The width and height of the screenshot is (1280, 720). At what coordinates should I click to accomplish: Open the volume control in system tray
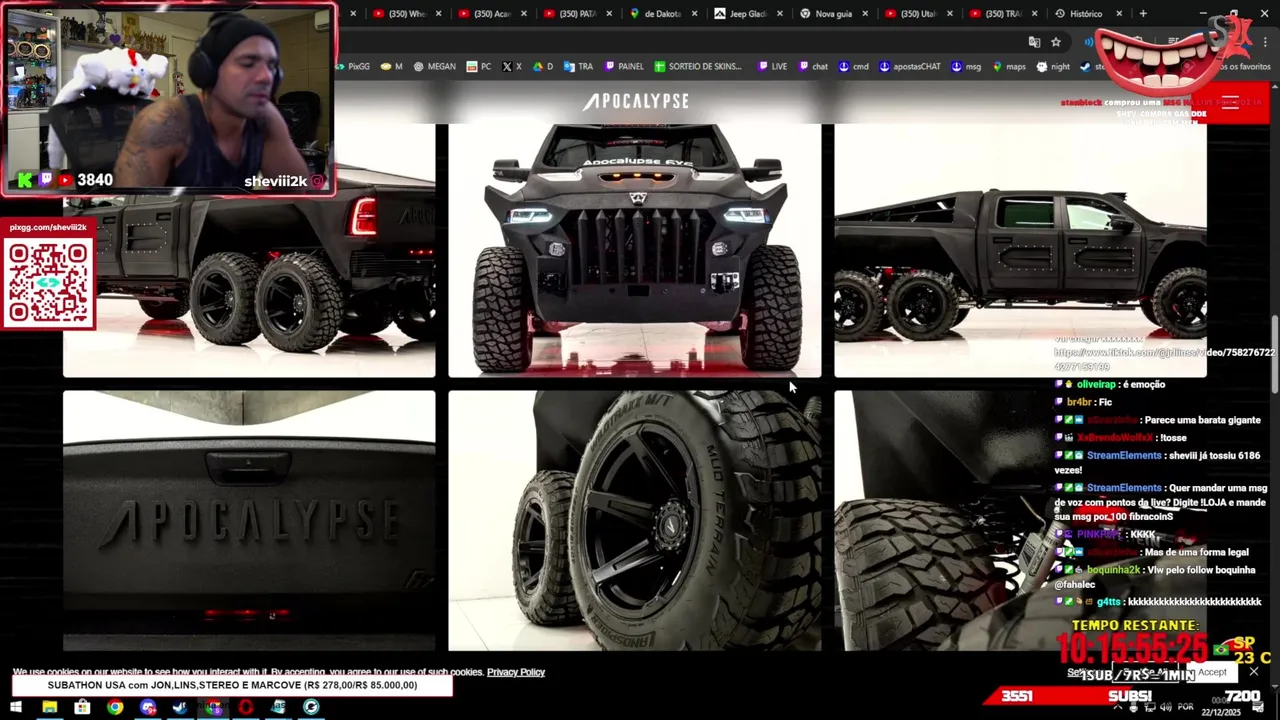pyautogui.click(x=1165, y=707)
